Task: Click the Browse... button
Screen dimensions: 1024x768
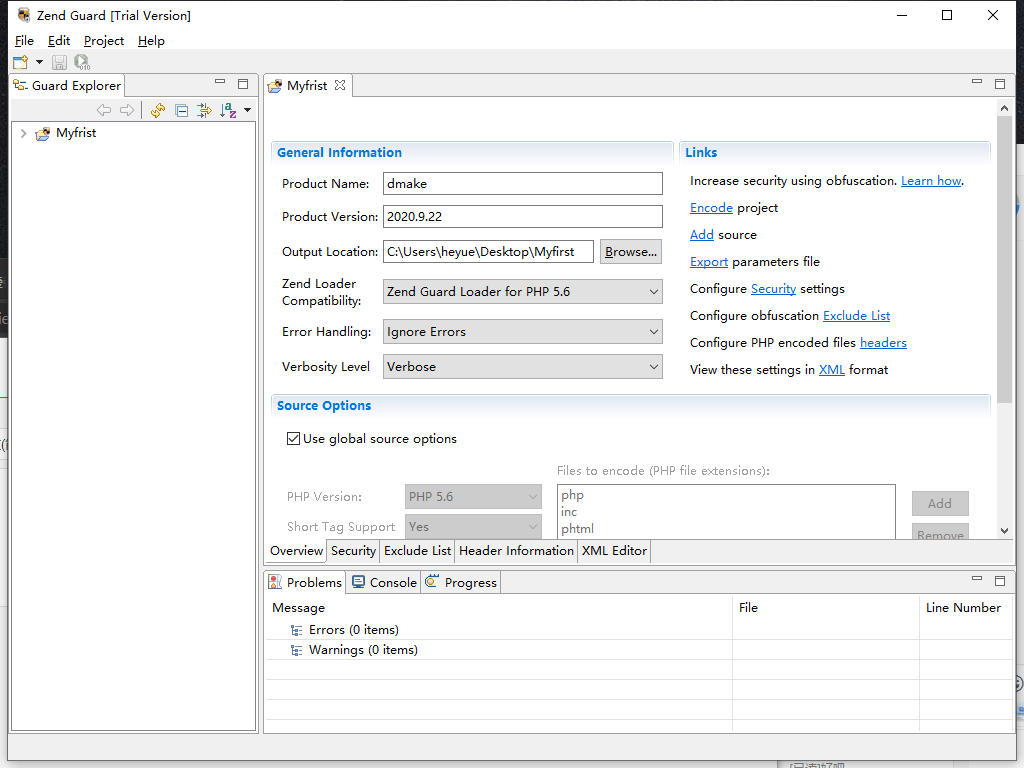Action: coord(631,251)
